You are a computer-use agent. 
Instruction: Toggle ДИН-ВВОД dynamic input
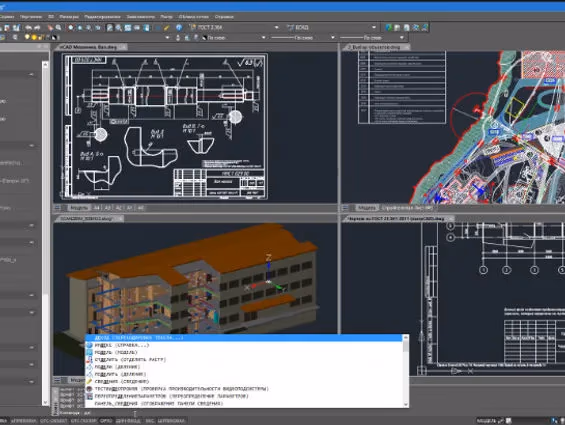pyautogui.click(x=128, y=421)
